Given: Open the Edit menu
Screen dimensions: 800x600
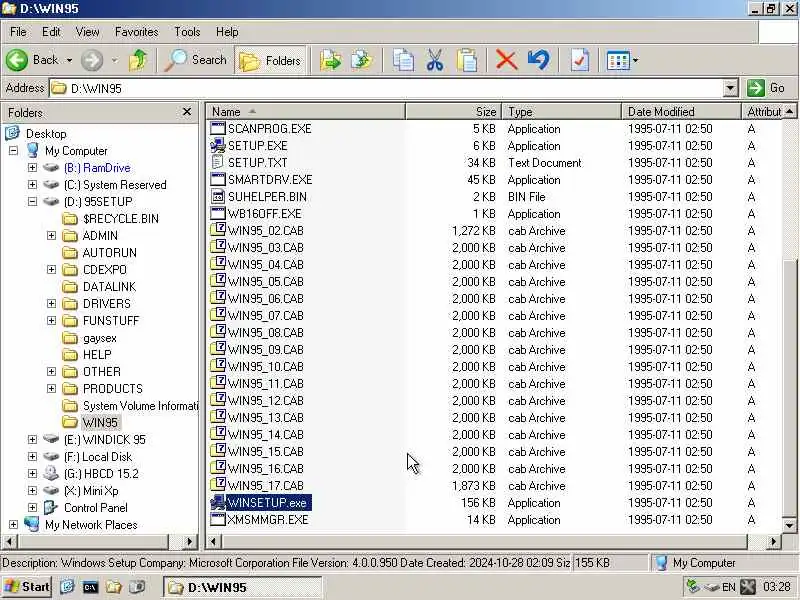Looking at the screenshot, I should [x=51, y=32].
